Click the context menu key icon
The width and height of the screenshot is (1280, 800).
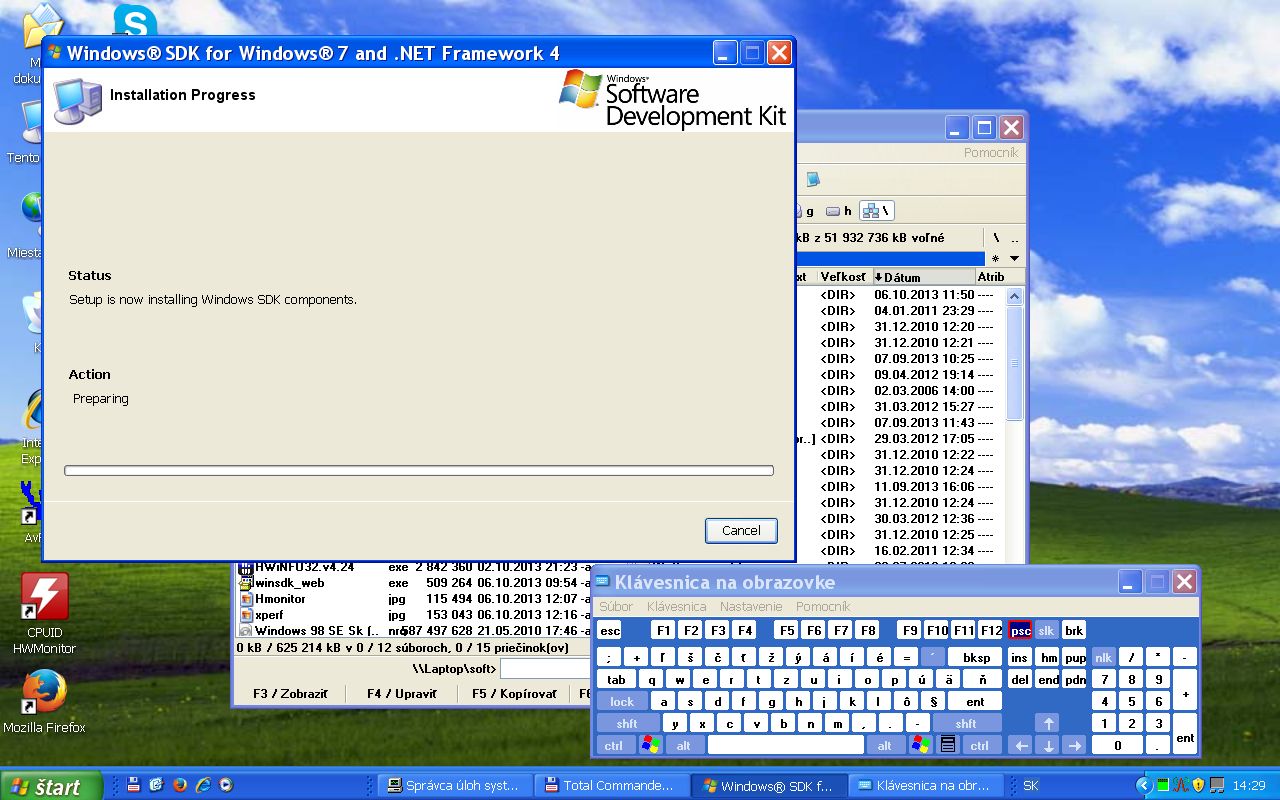pos(947,745)
